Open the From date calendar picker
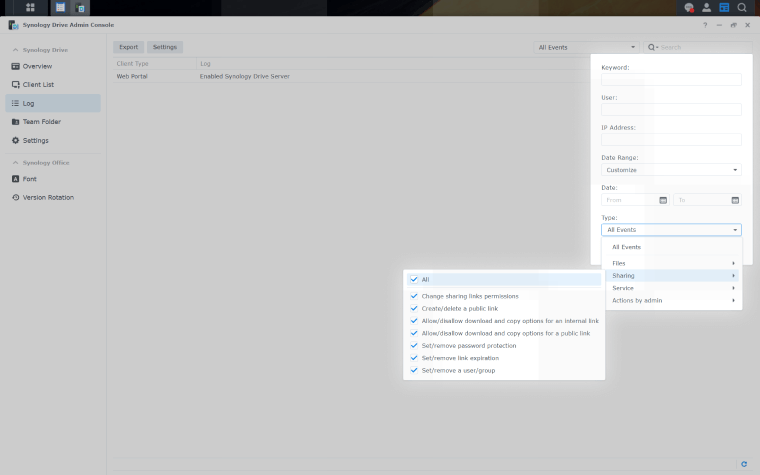The height and width of the screenshot is (475, 760). [x=663, y=200]
